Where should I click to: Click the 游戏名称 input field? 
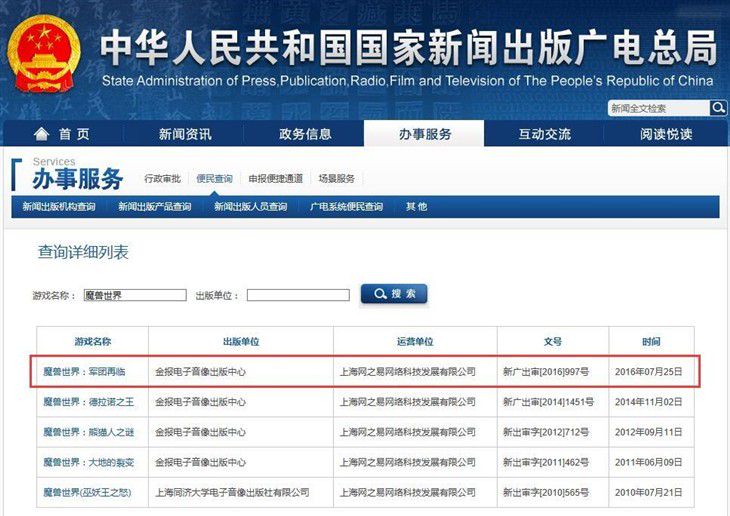[x=135, y=295]
